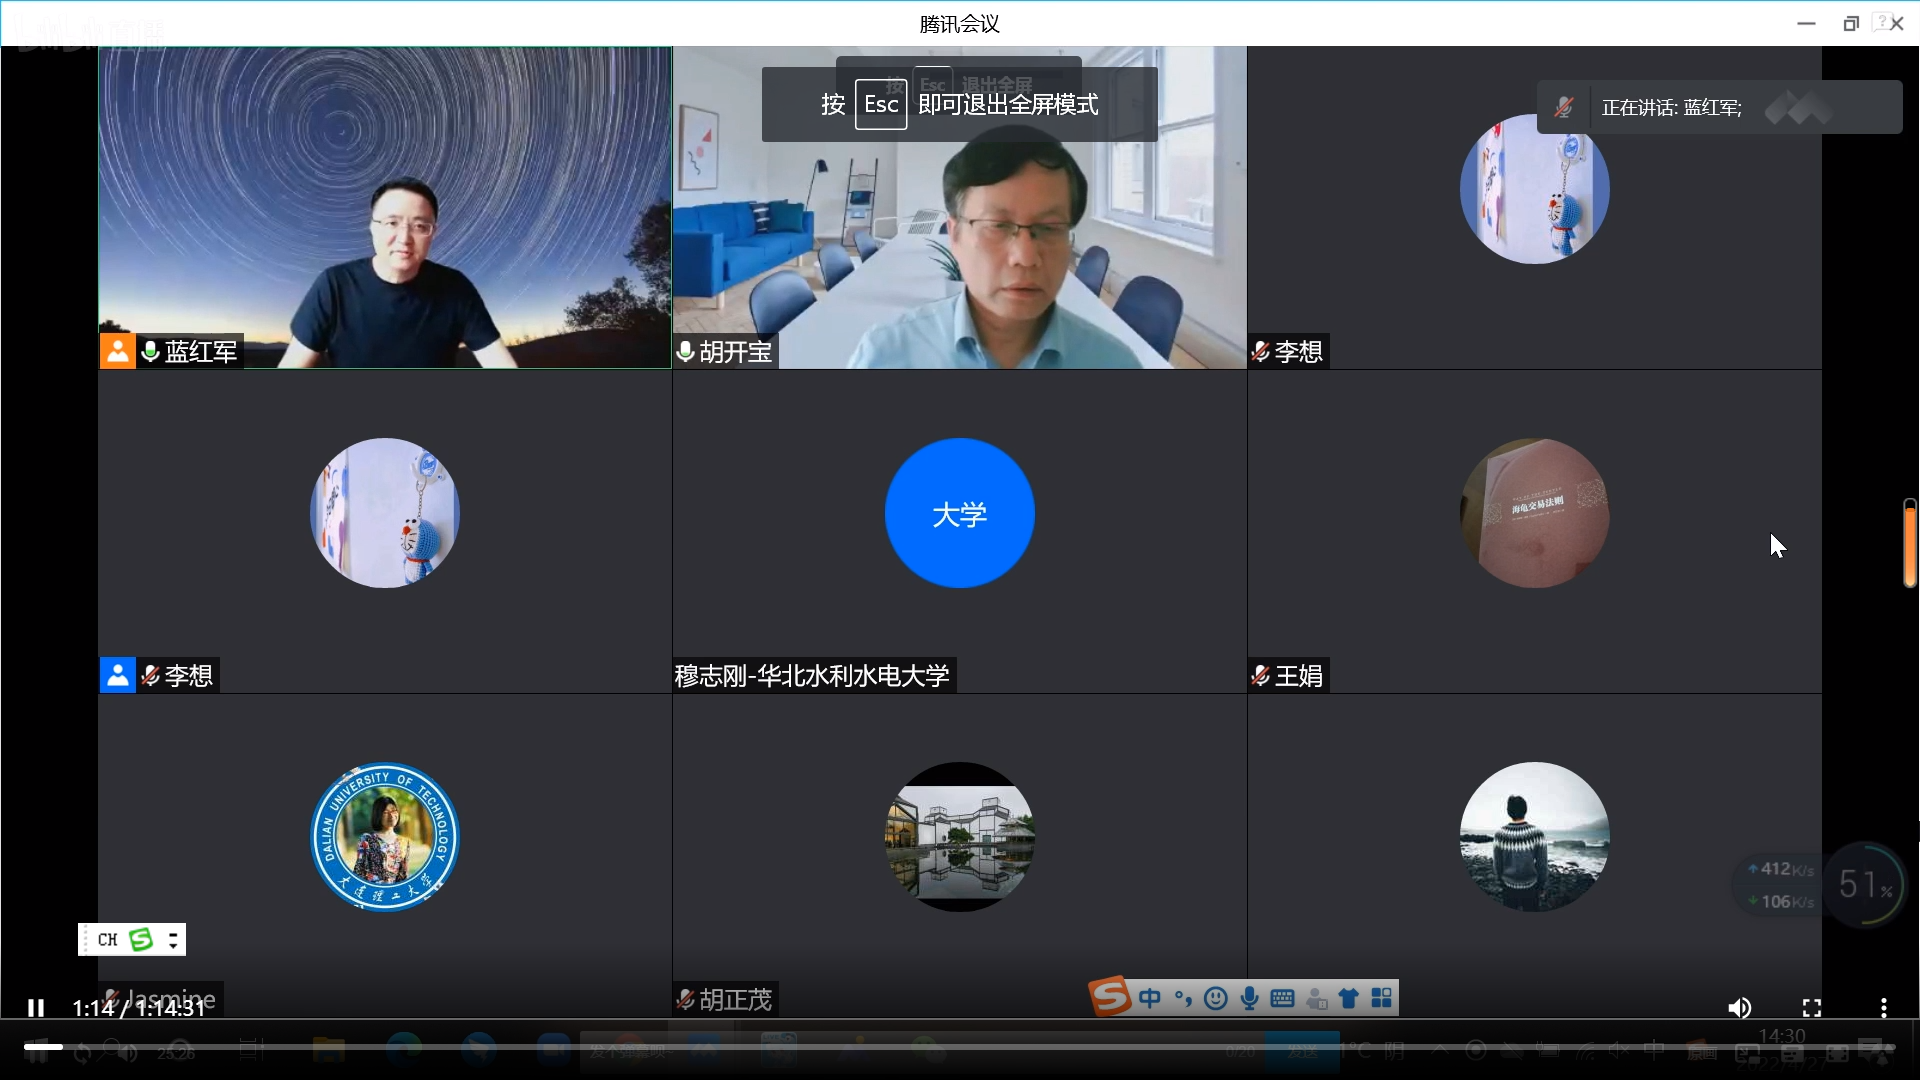
Task: Open Sogou toolbox grid icon
Action: 1382,998
